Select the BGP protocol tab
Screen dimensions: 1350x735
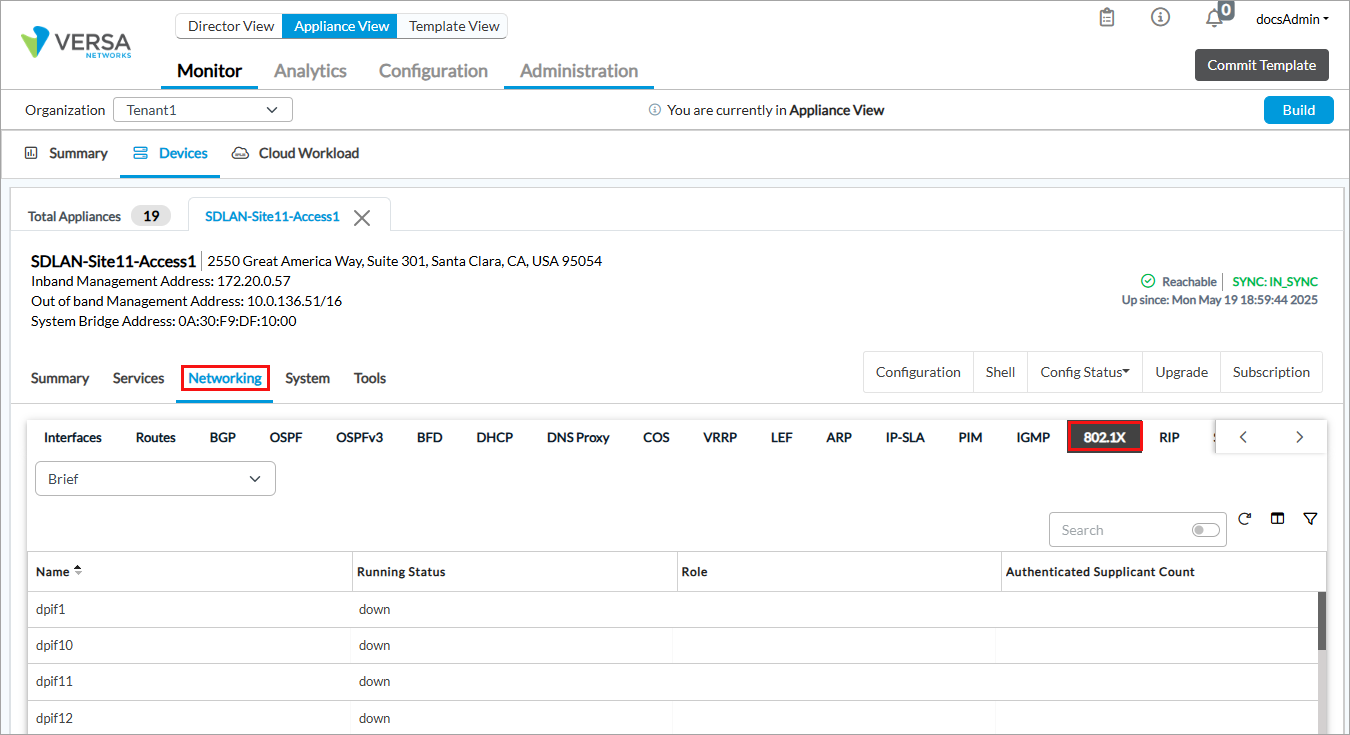tap(223, 437)
